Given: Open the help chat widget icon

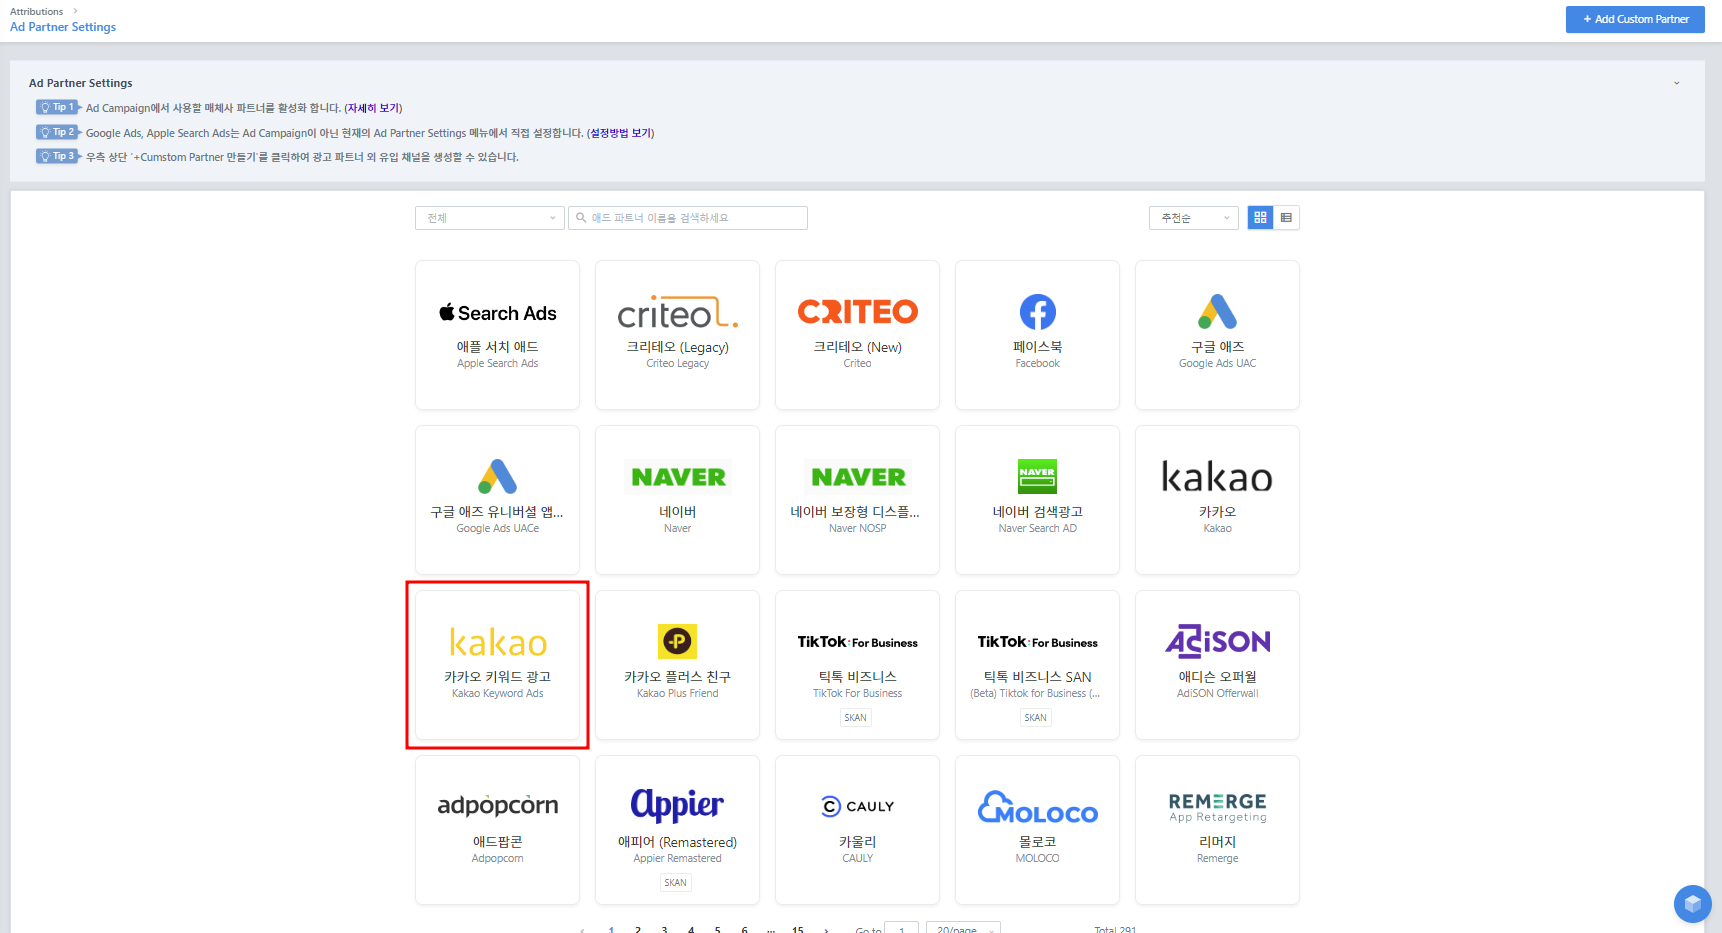Looking at the screenshot, I should coord(1692,904).
